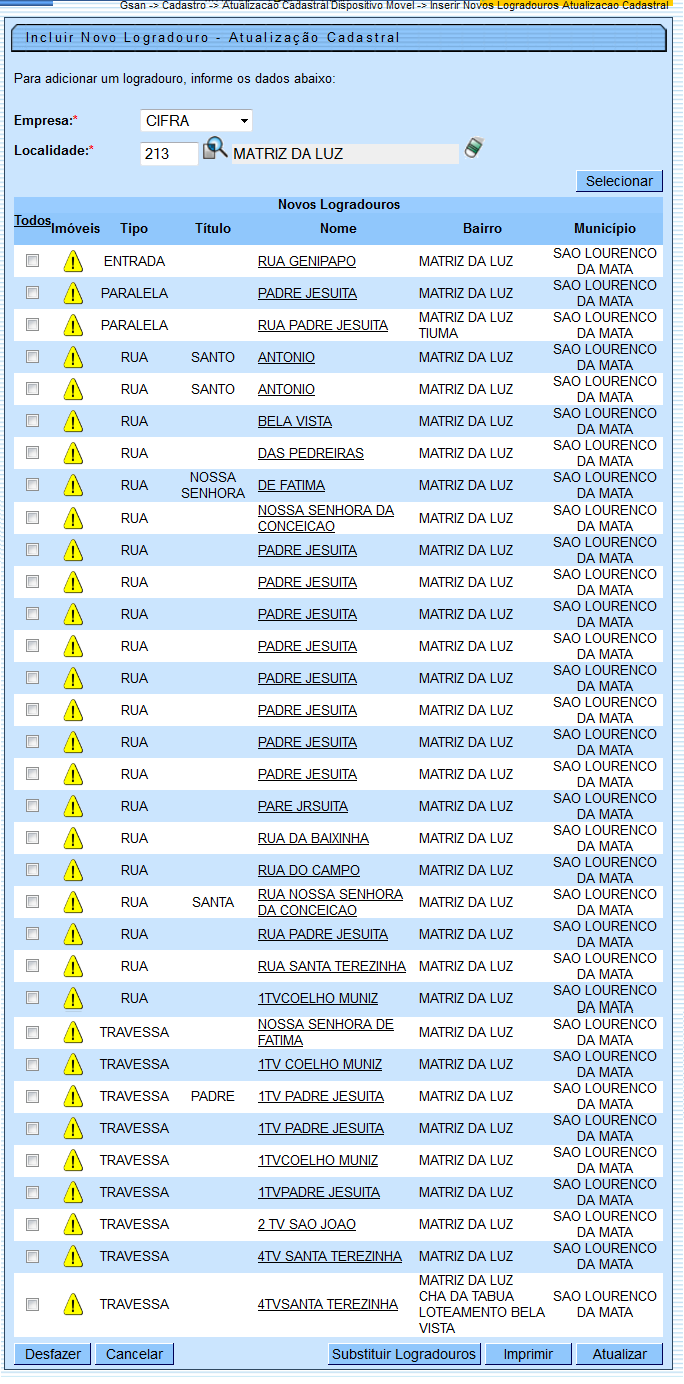This screenshot has width=684, height=1384.
Task: Click the ENTRADA type cell of RUA GENIPAPO
Action: (x=134, y=261)
